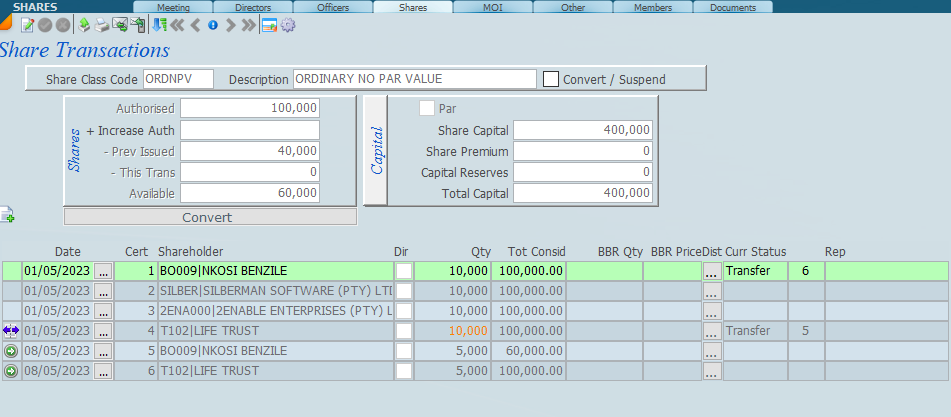Viewport: 951px width, 417px height.
Task: Open settings gear icon in toolbar
Action: [x=288, y=25]
